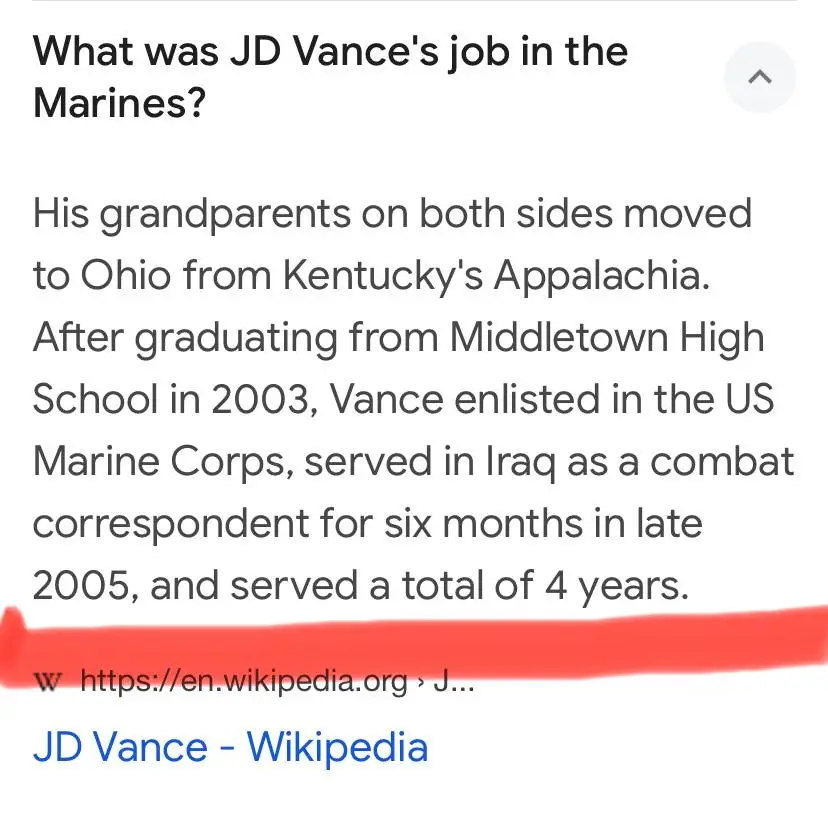This screenshot has width=828, height=827.
Task: Click the word 'Marines?' in the question heading
Action: pos(119,102)
